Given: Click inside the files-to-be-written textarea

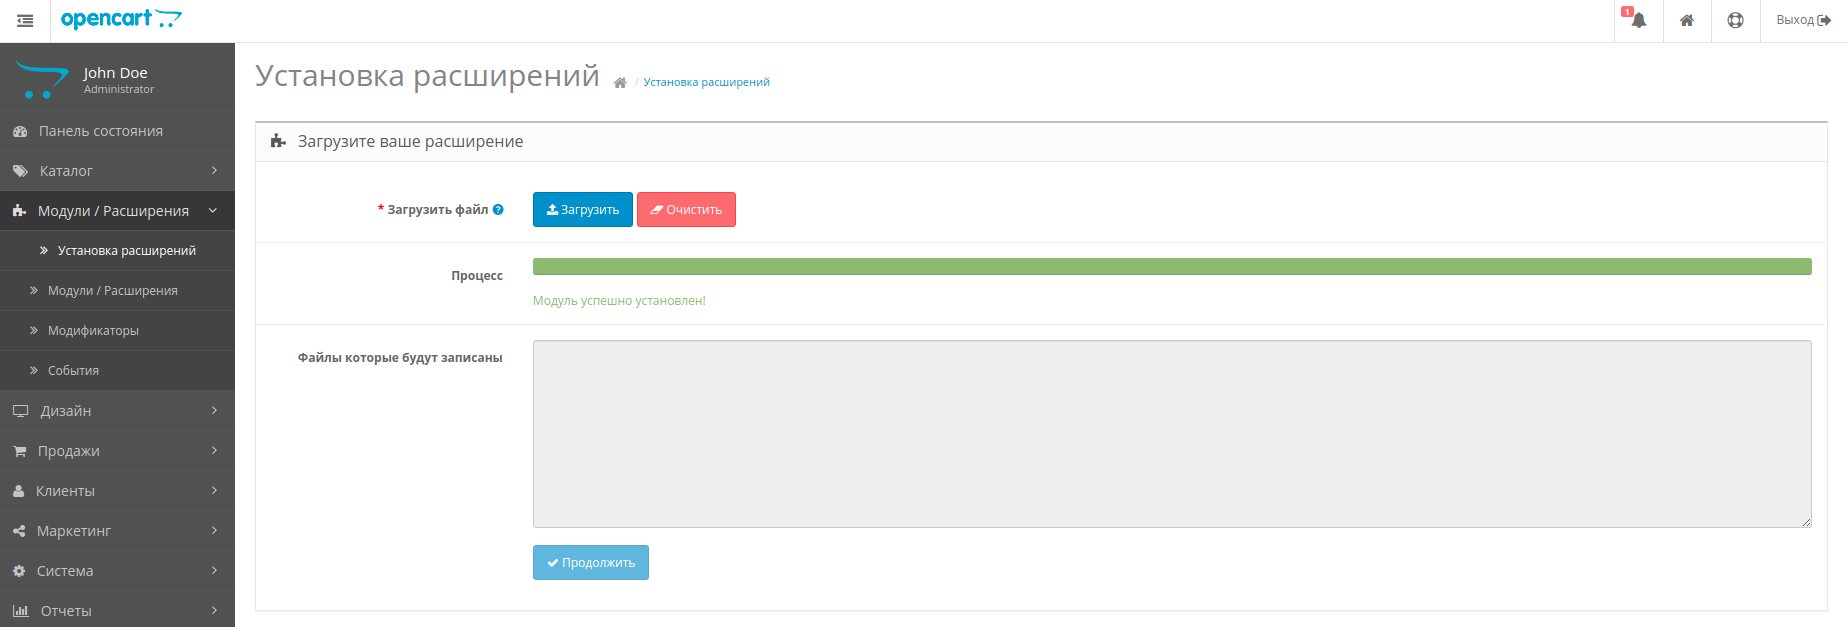Looking at the screenshot, I should point(1171,434).
